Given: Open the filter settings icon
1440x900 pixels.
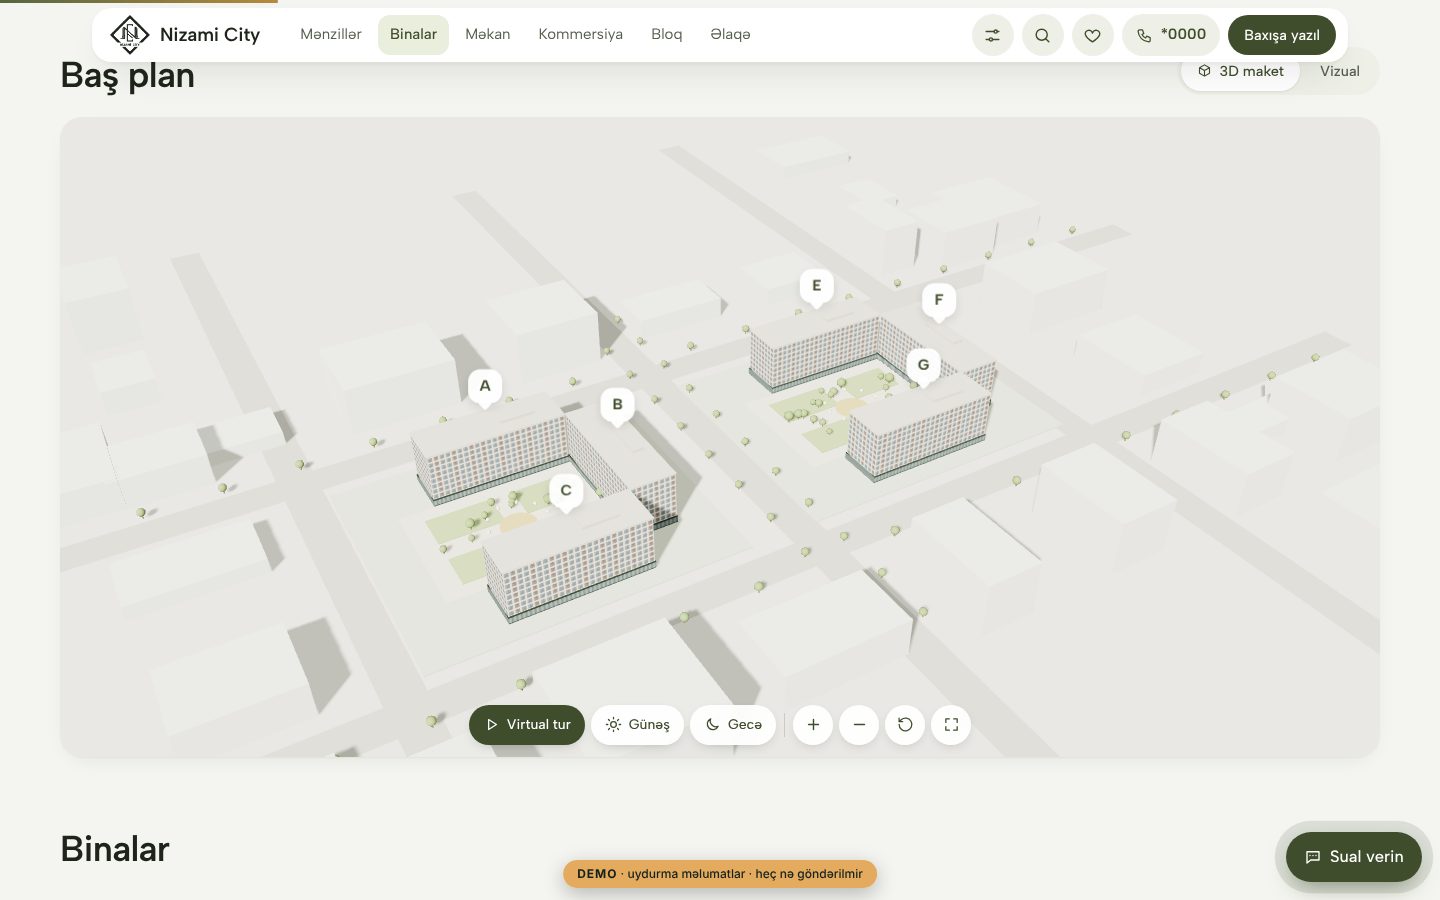Looking at the screenshot, I should coord(992,35).
